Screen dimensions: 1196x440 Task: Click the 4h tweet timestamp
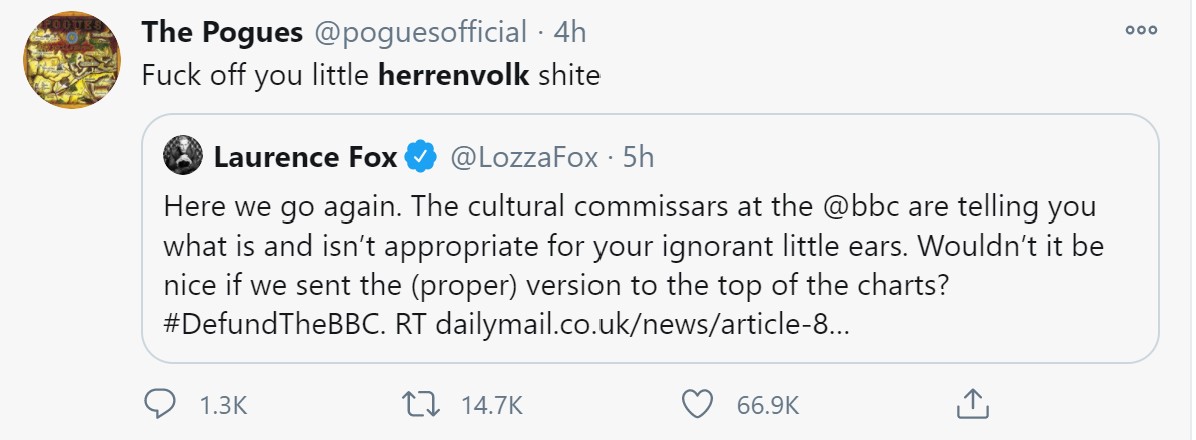click(x=569, y=32)
